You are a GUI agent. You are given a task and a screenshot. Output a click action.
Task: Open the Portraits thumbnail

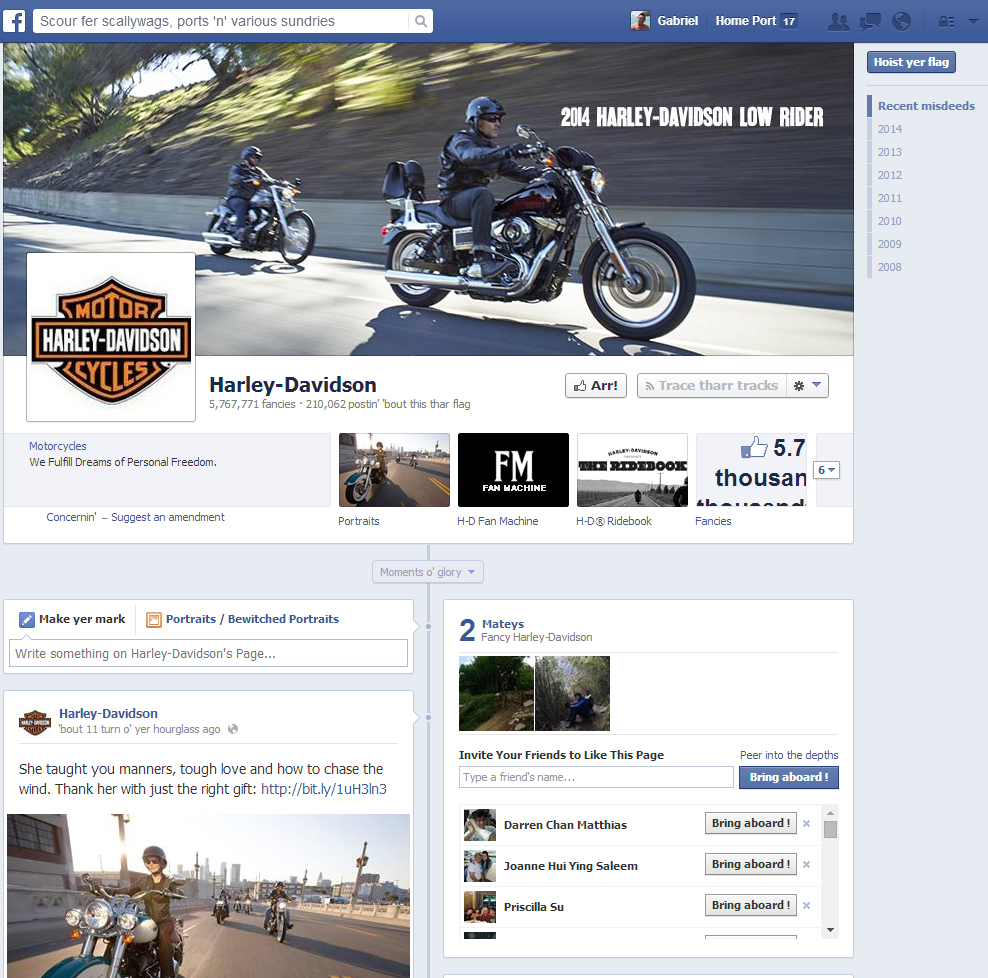click(394, 469)
